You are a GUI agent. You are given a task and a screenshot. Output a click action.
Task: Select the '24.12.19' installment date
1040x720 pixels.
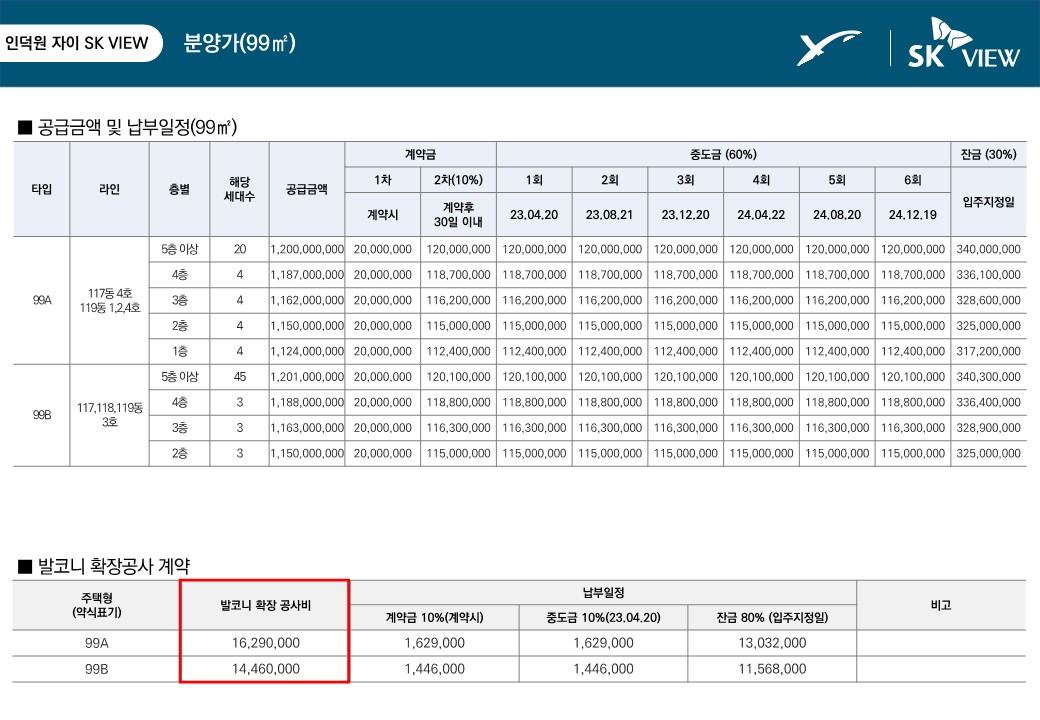pyautogui.click(x=913, y=215)
